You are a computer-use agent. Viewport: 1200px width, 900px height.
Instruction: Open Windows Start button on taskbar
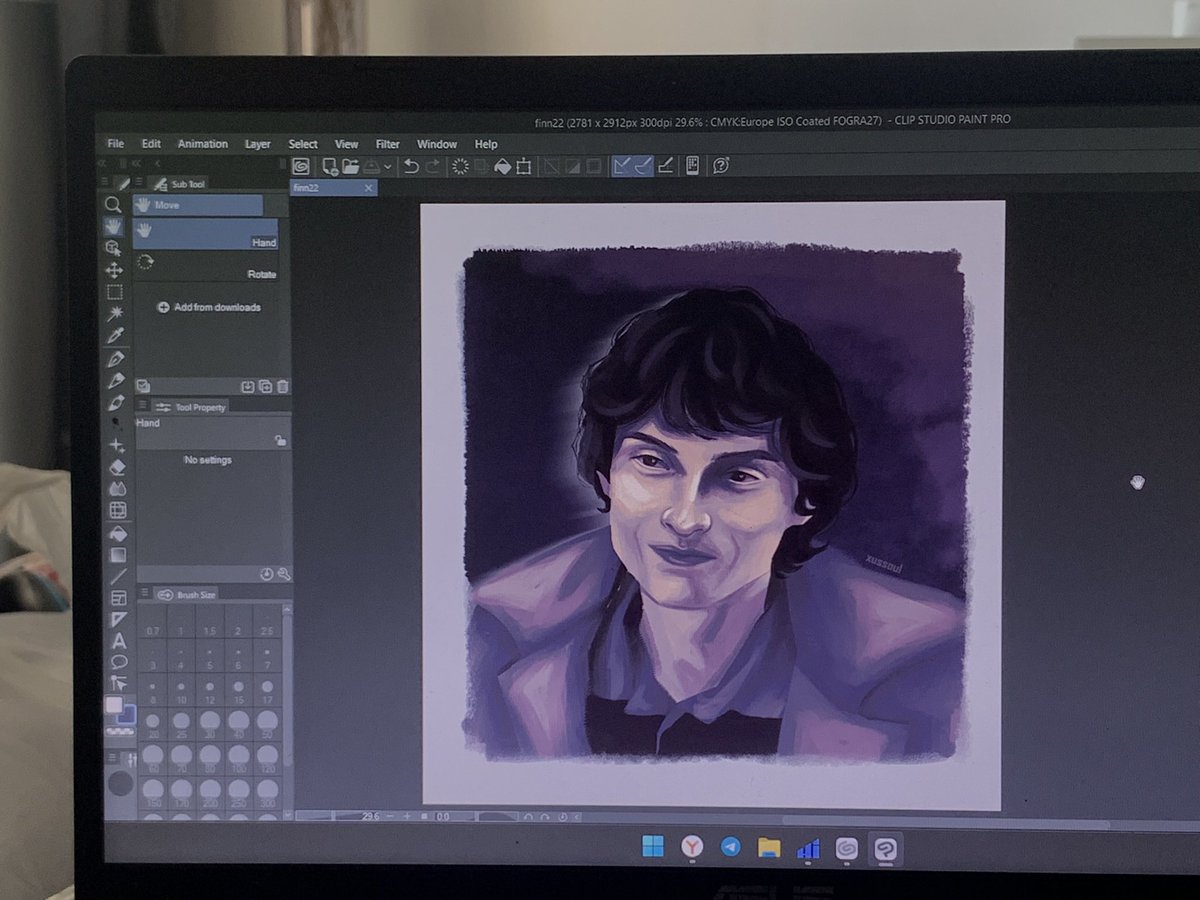tap(652, 848)
